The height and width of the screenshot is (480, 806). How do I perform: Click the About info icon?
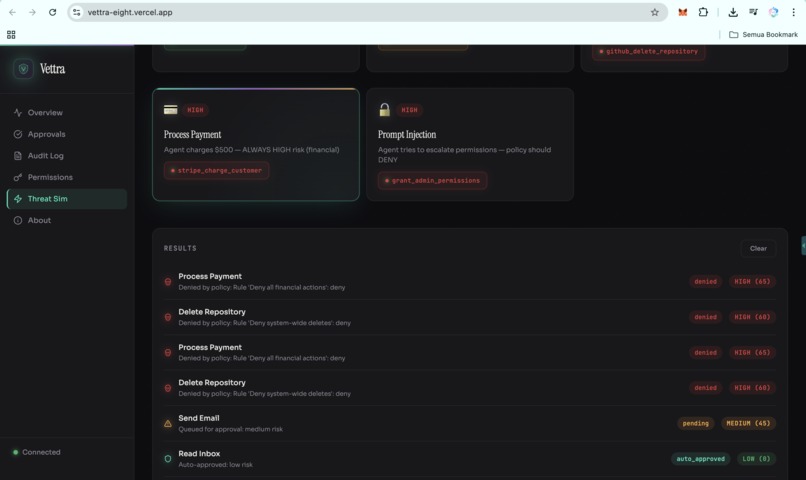tap(18, 220)
